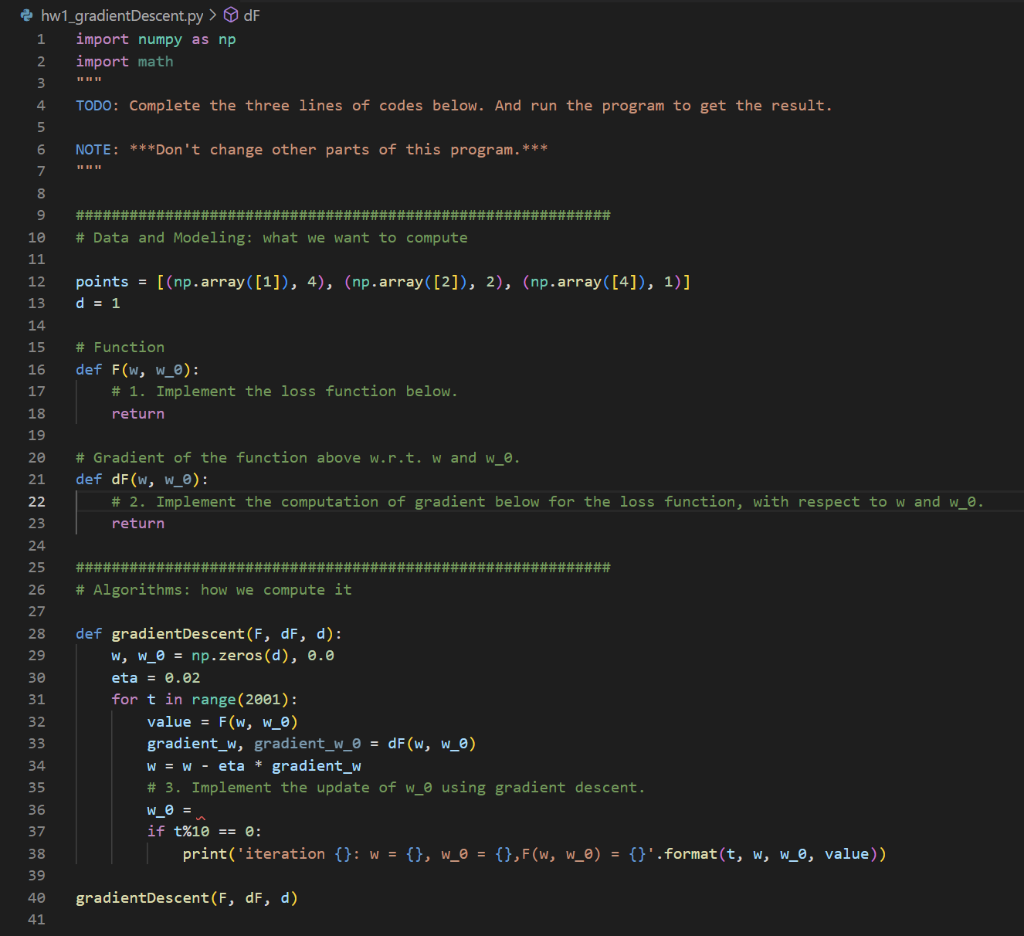Click the 'points' variable assignment
1024x936 pixels.
coord(383,282)
